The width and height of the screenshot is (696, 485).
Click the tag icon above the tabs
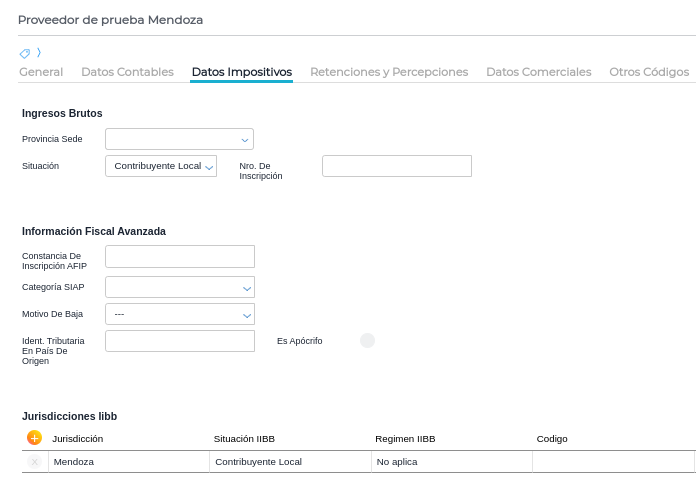click(25, 53)
